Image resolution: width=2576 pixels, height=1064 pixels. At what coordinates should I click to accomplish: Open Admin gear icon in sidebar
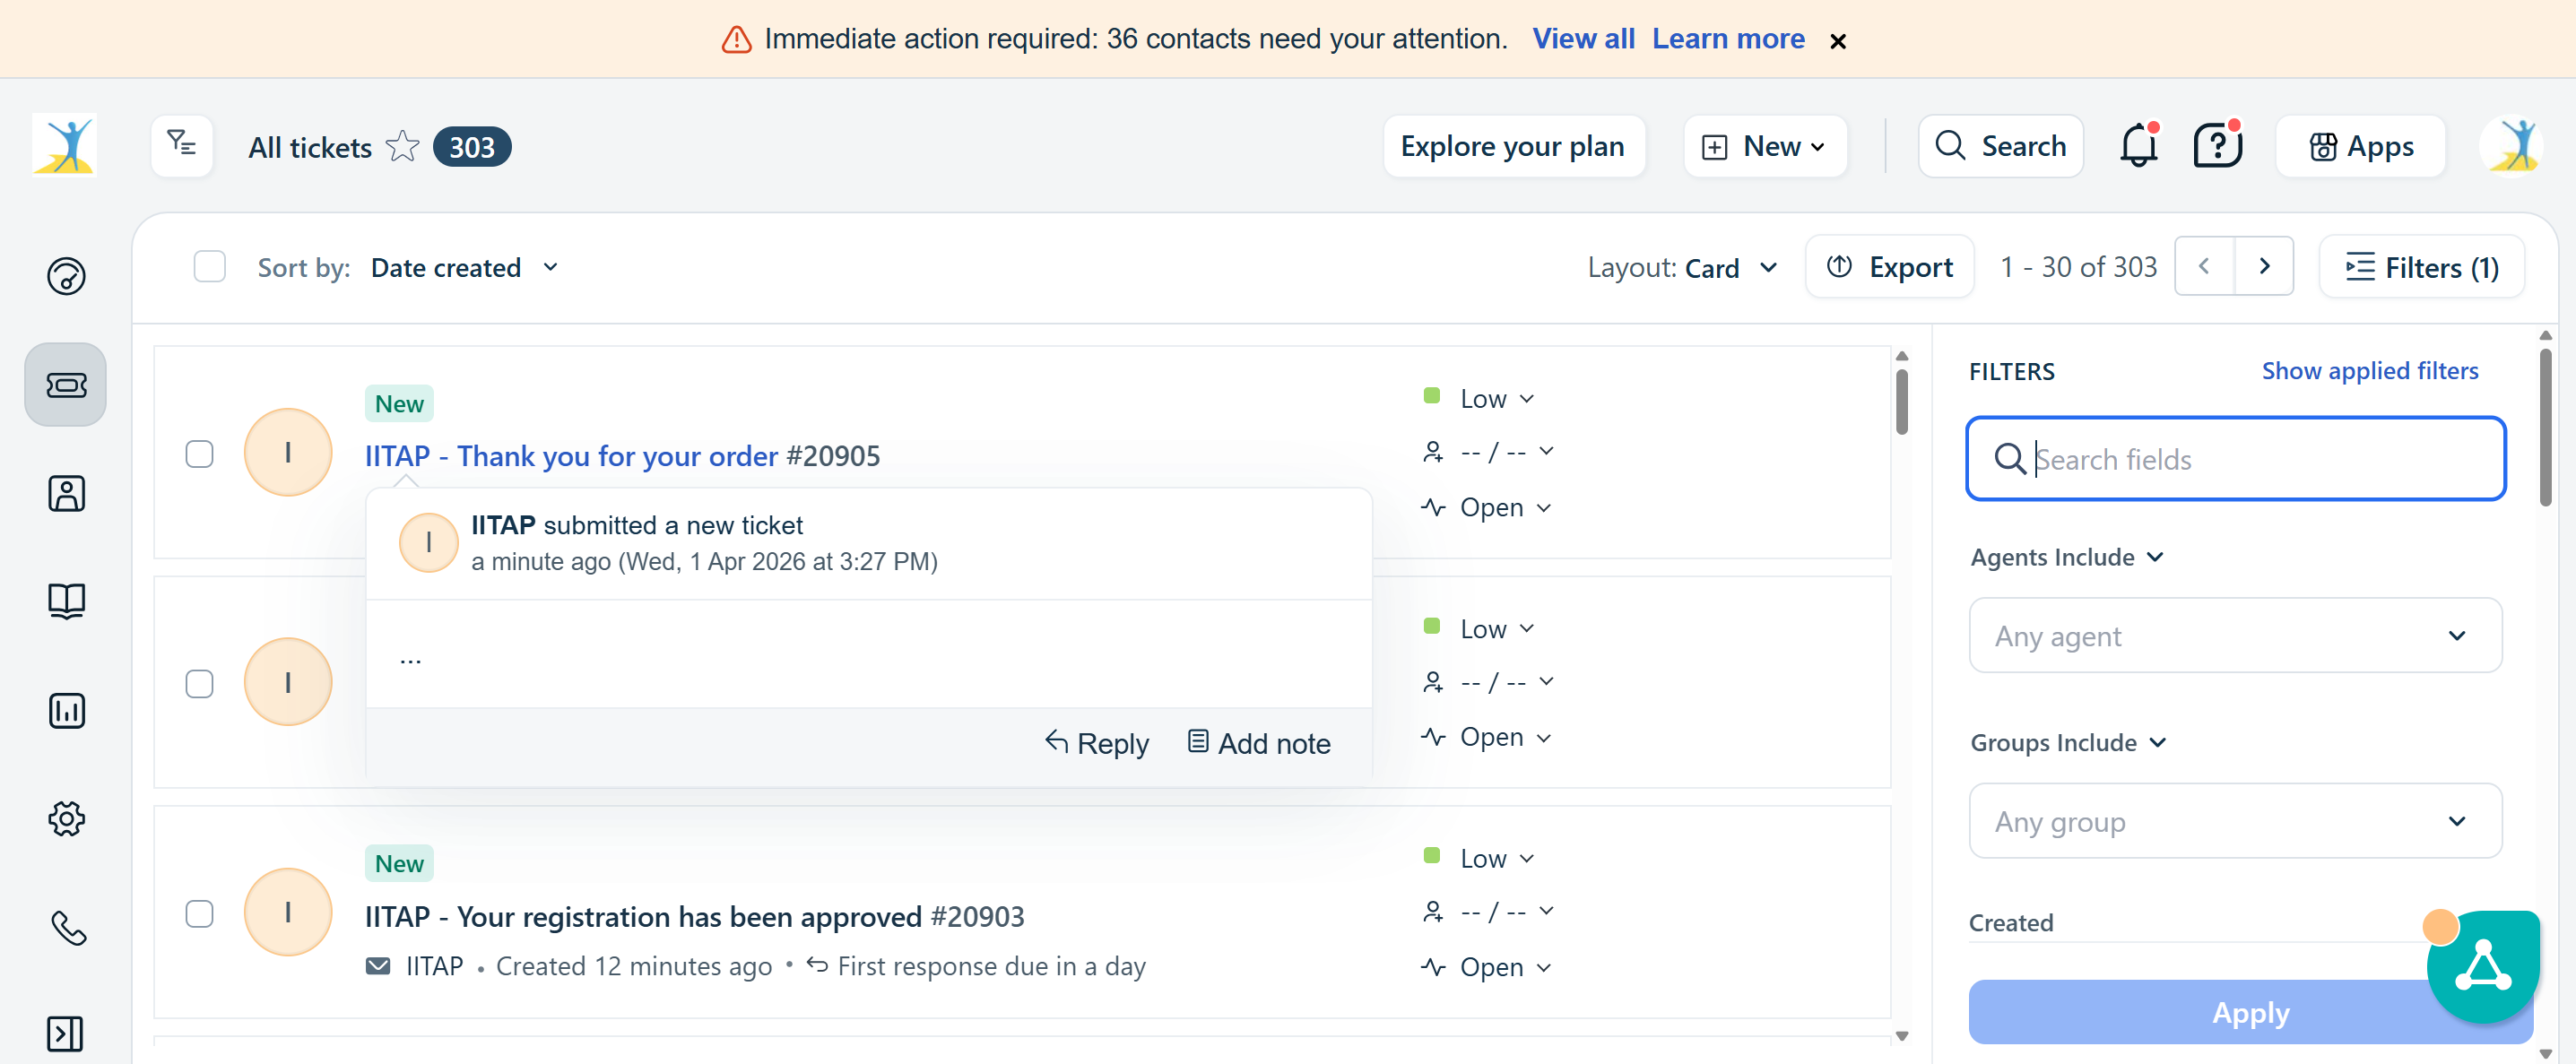66,819
